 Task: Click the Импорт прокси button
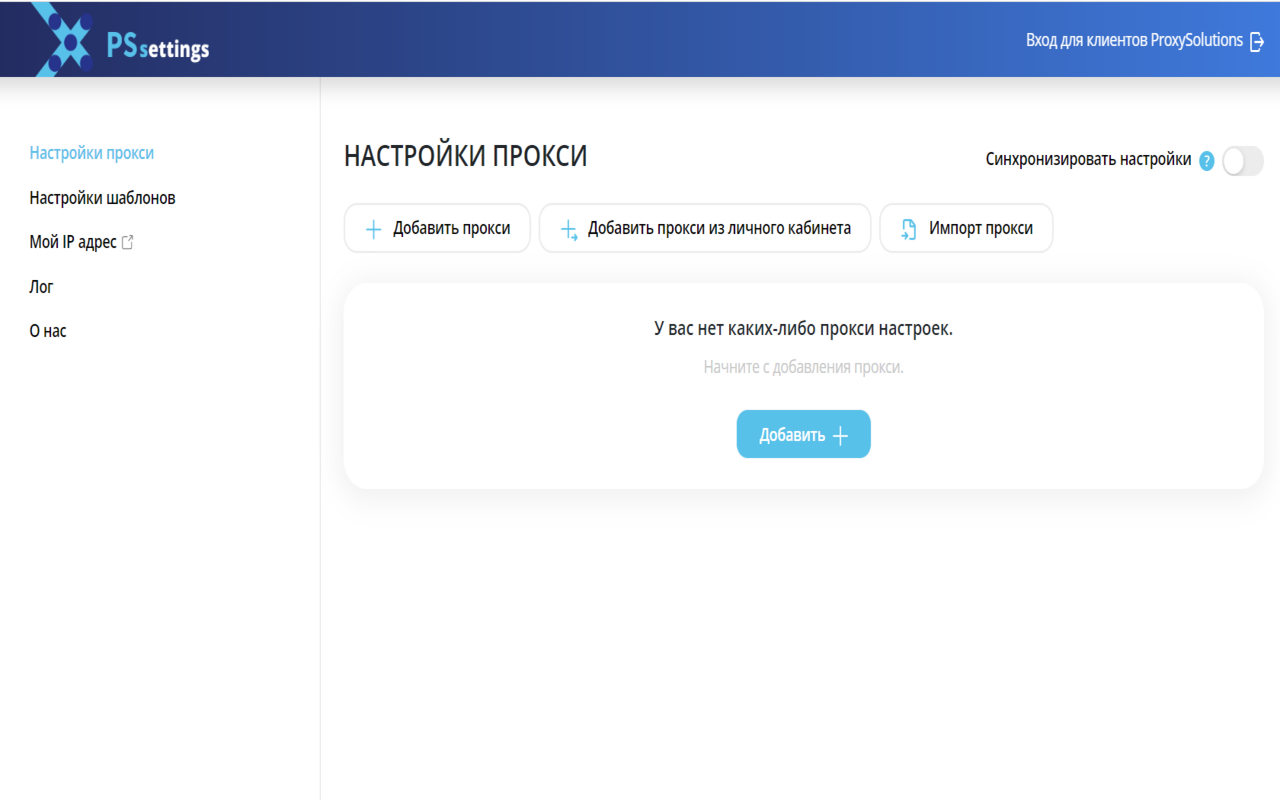tap(966, 228)
